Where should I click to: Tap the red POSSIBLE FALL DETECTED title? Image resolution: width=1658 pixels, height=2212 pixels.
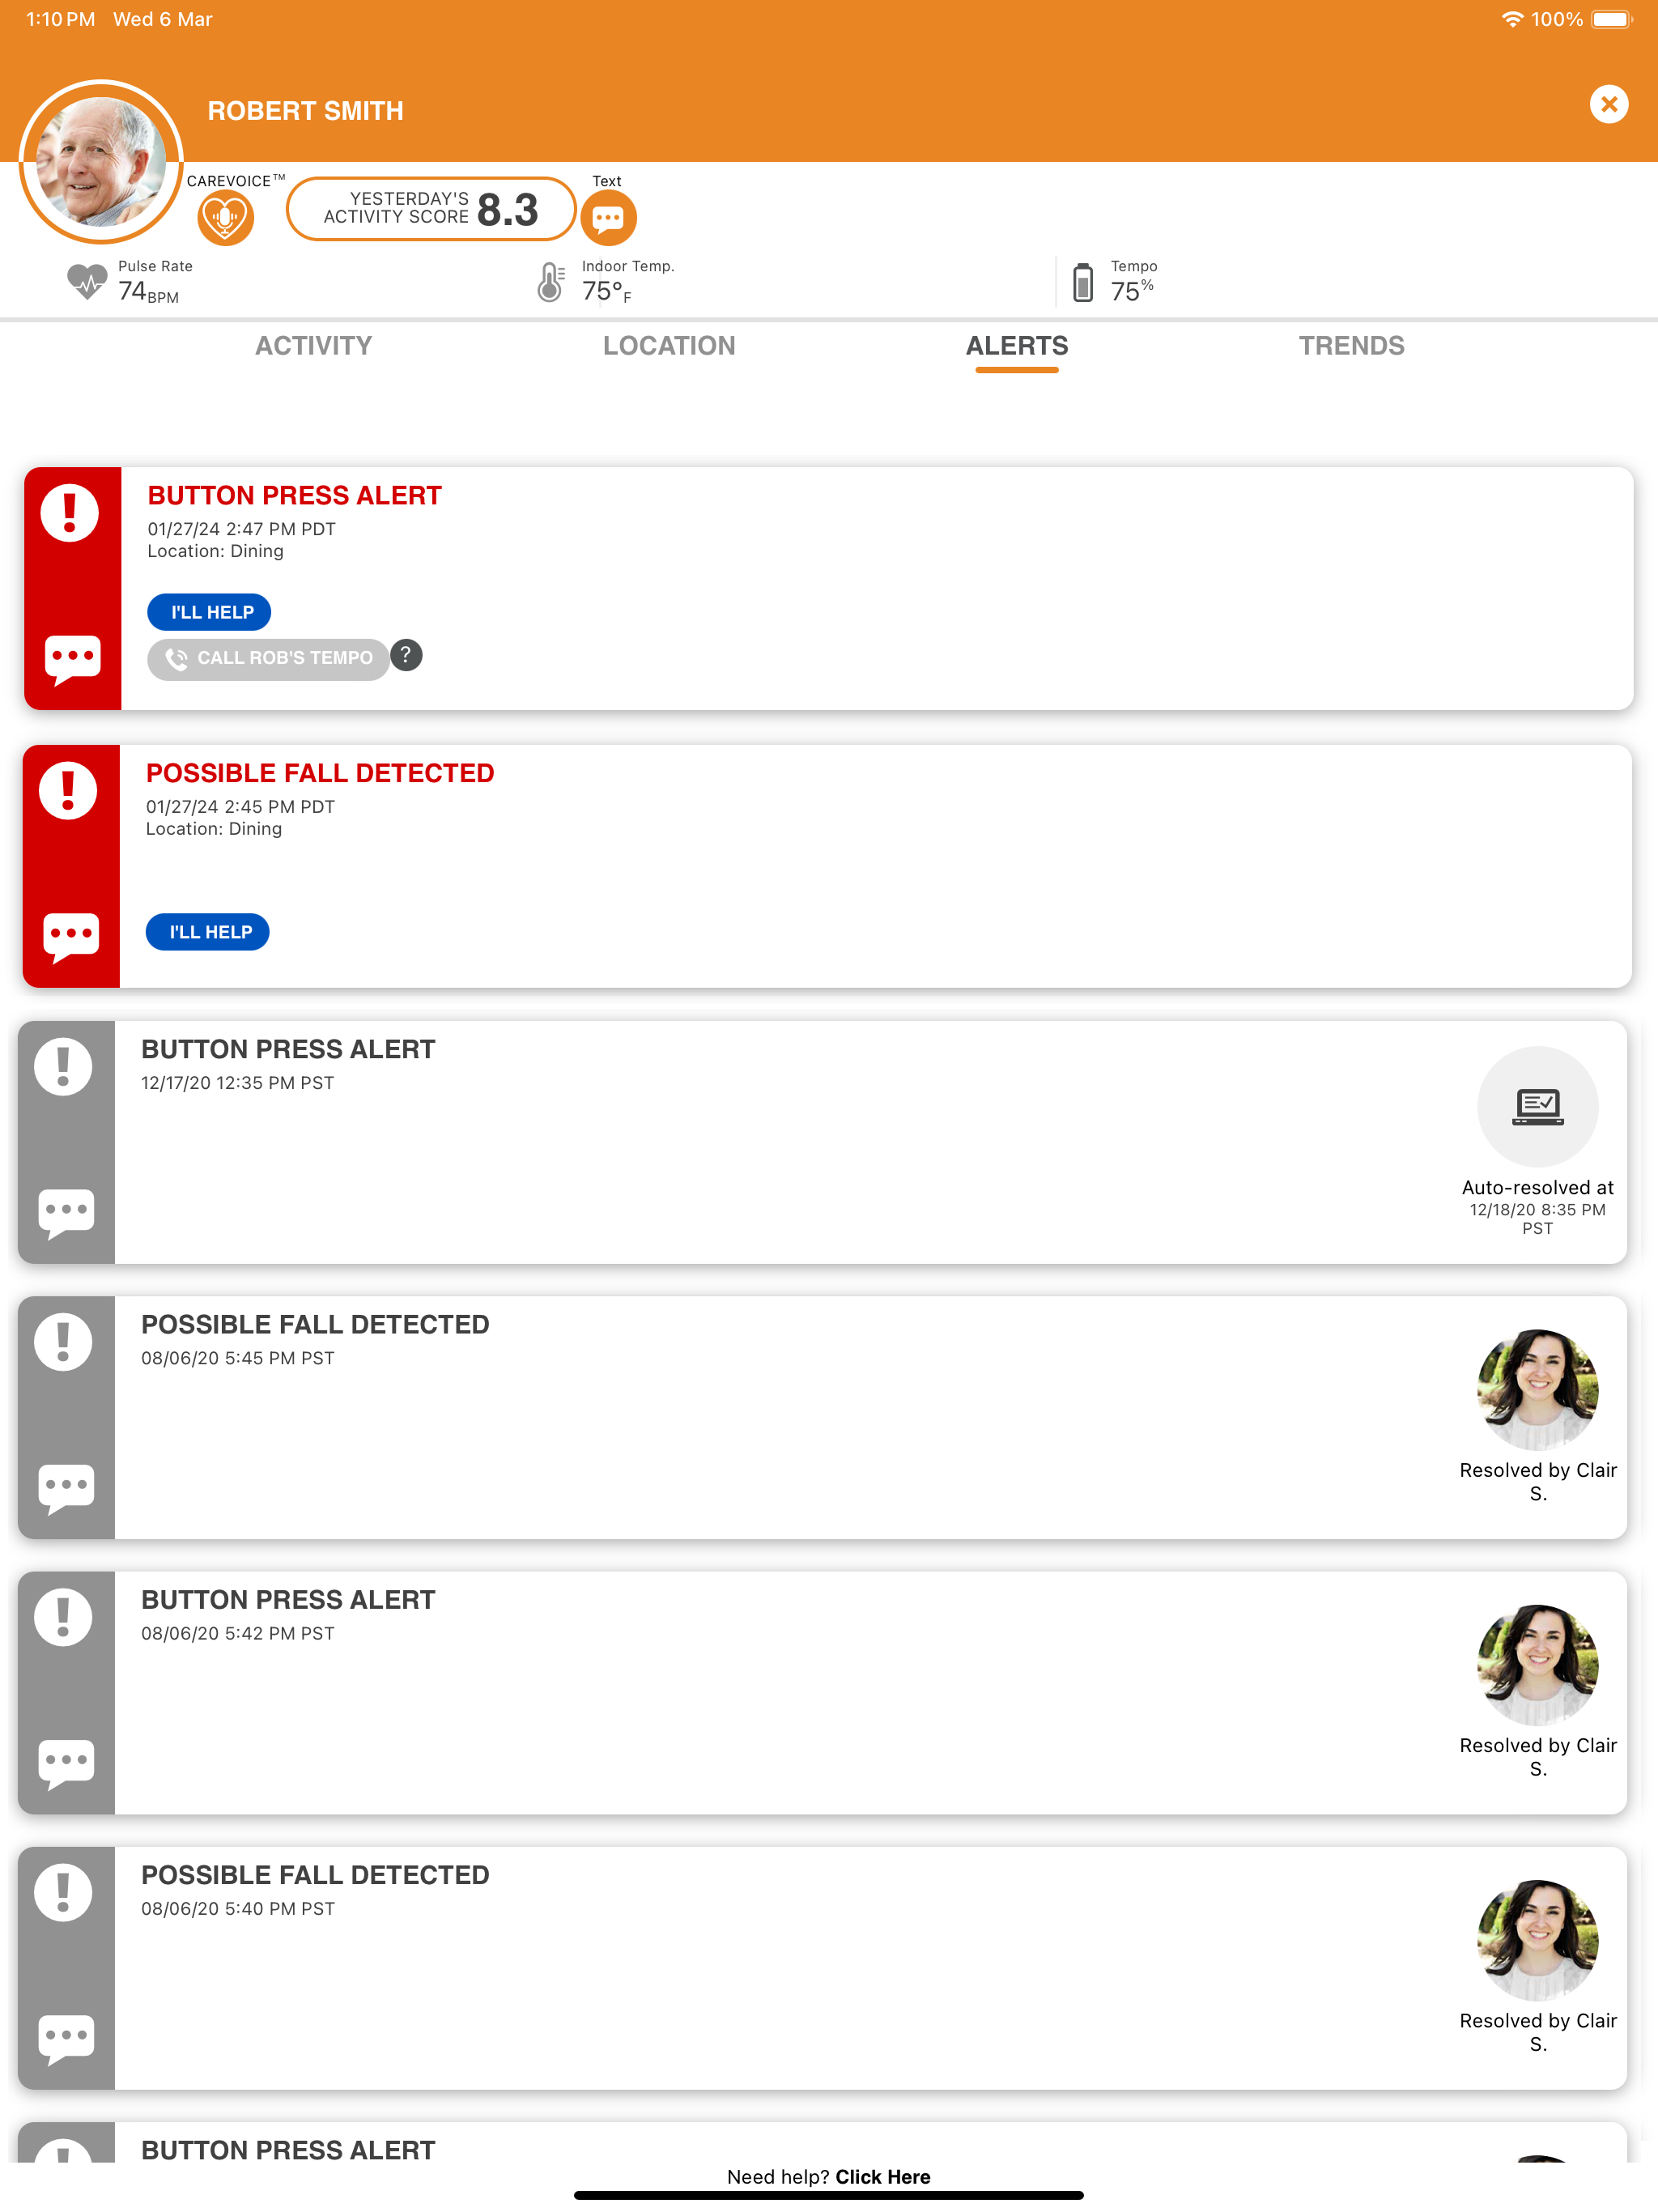(x=320, y=773)
